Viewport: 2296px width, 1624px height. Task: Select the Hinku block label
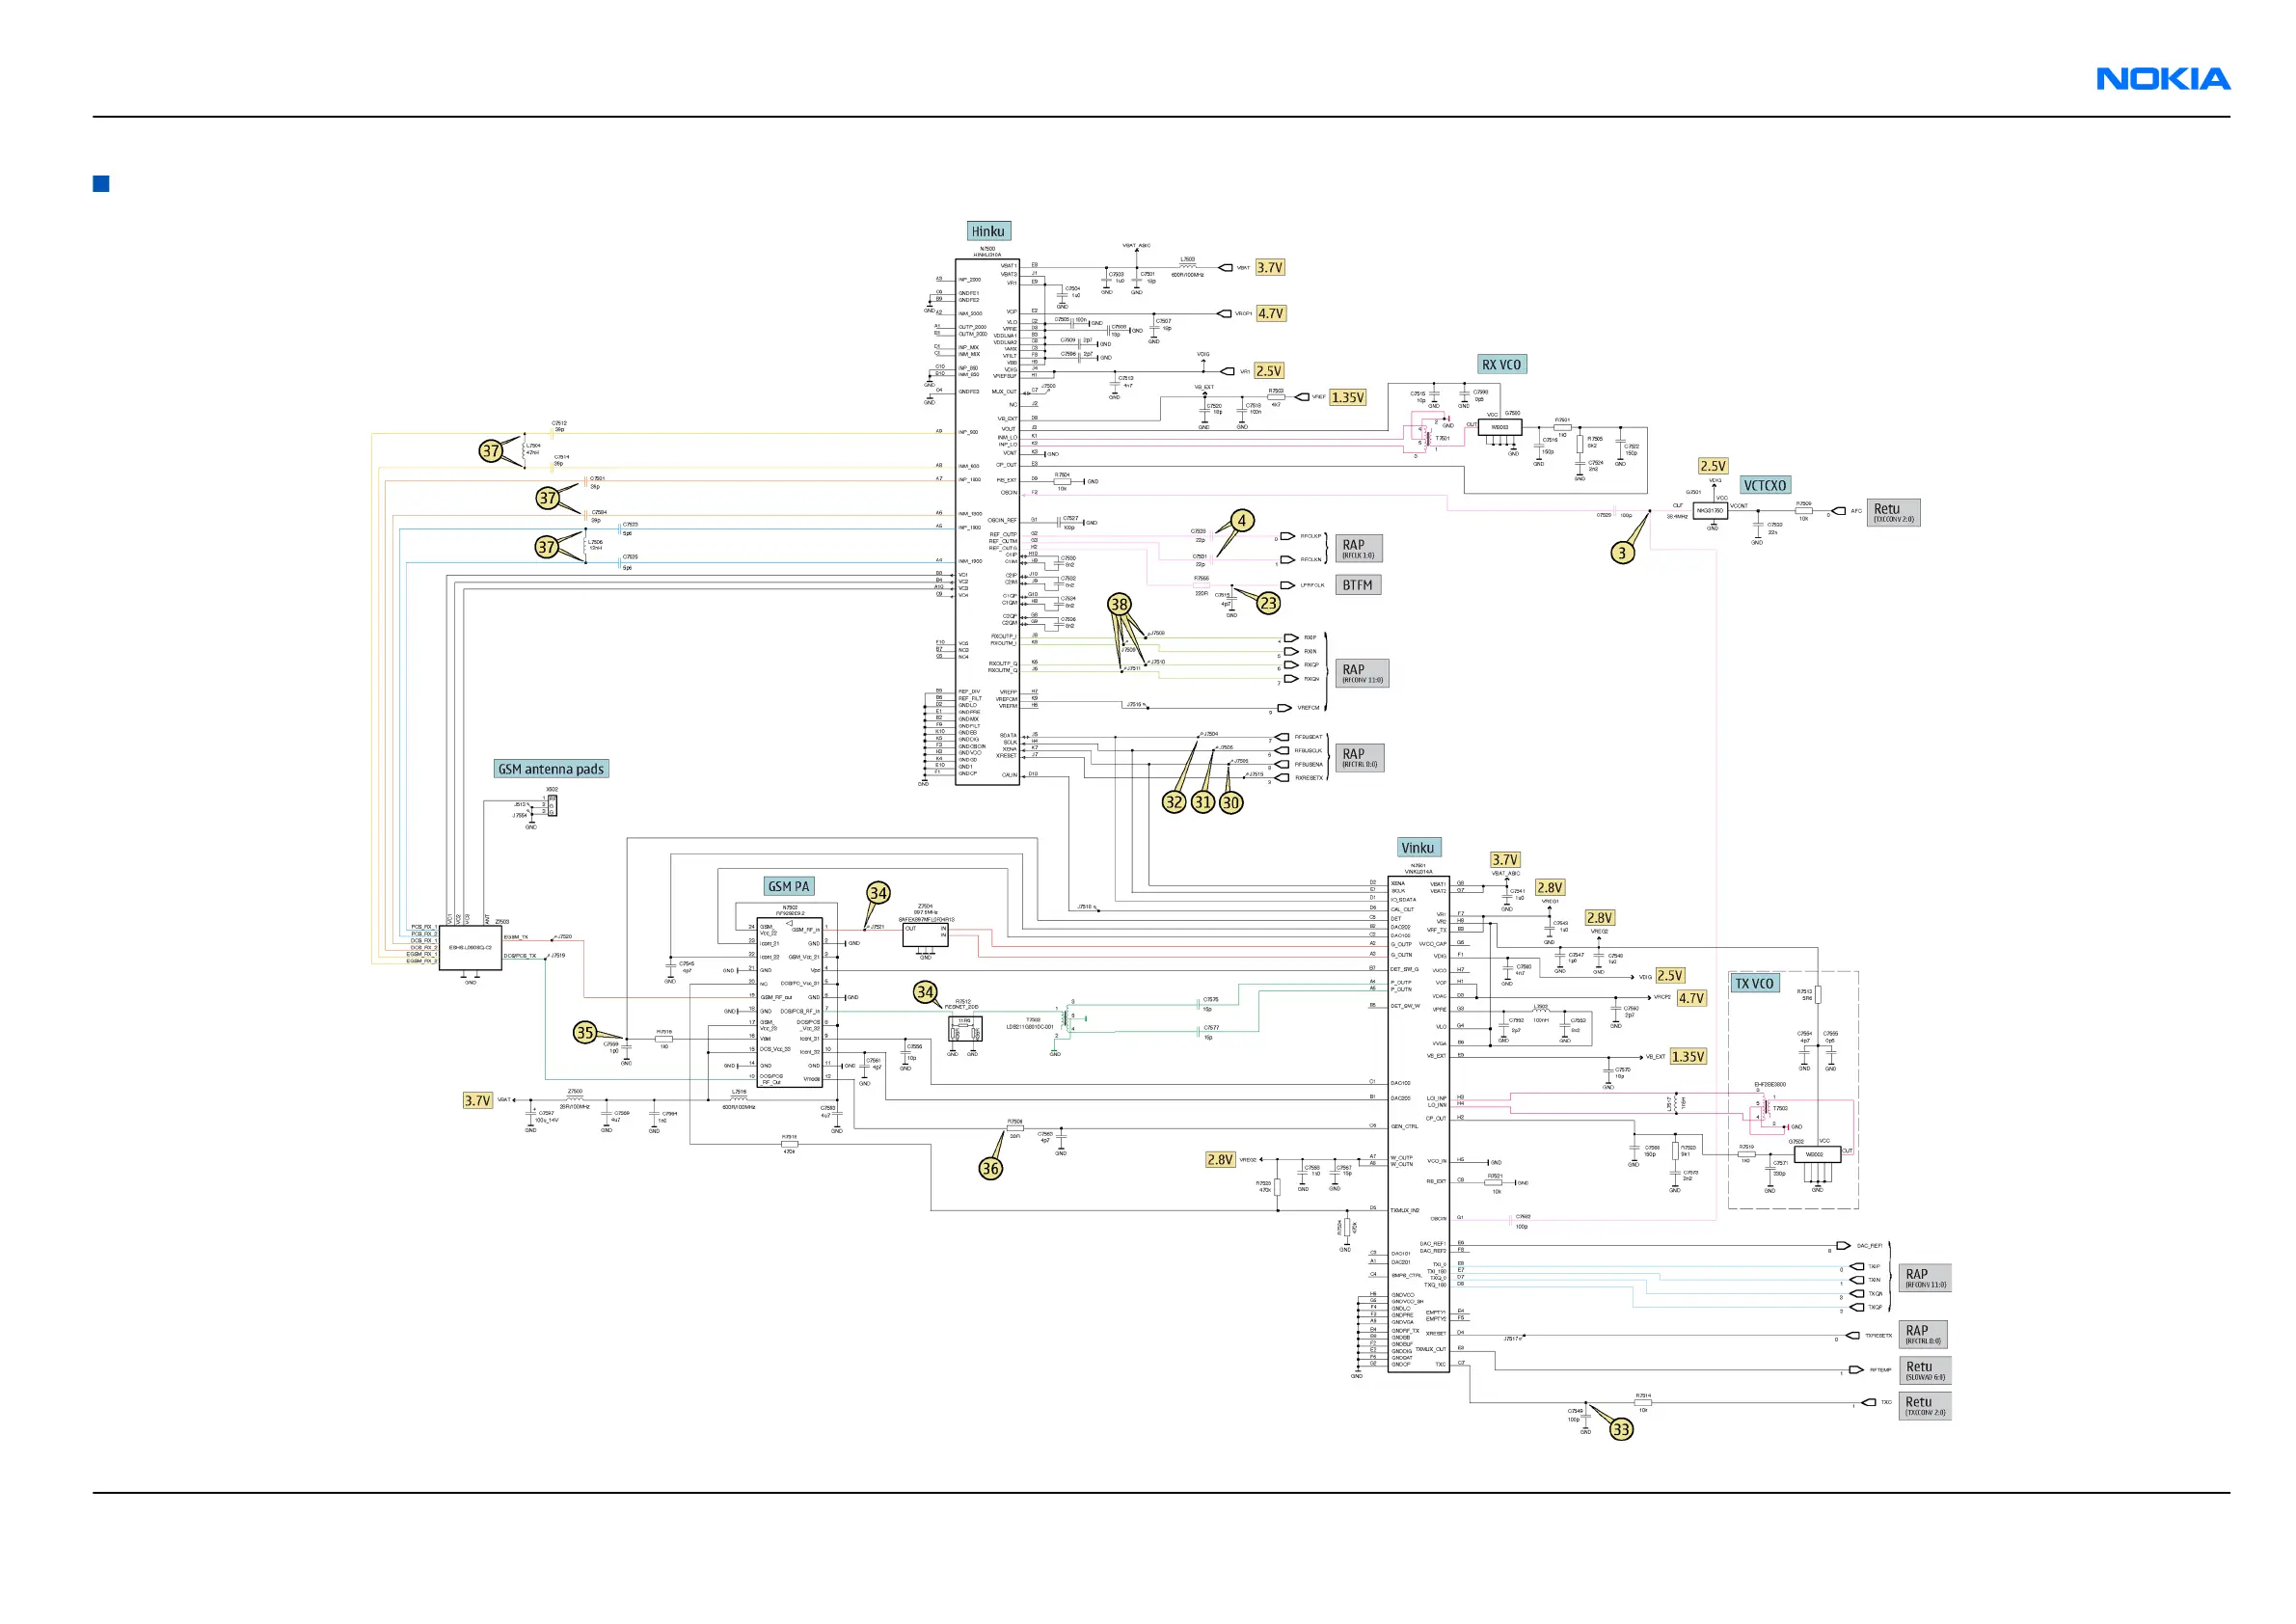988,231
